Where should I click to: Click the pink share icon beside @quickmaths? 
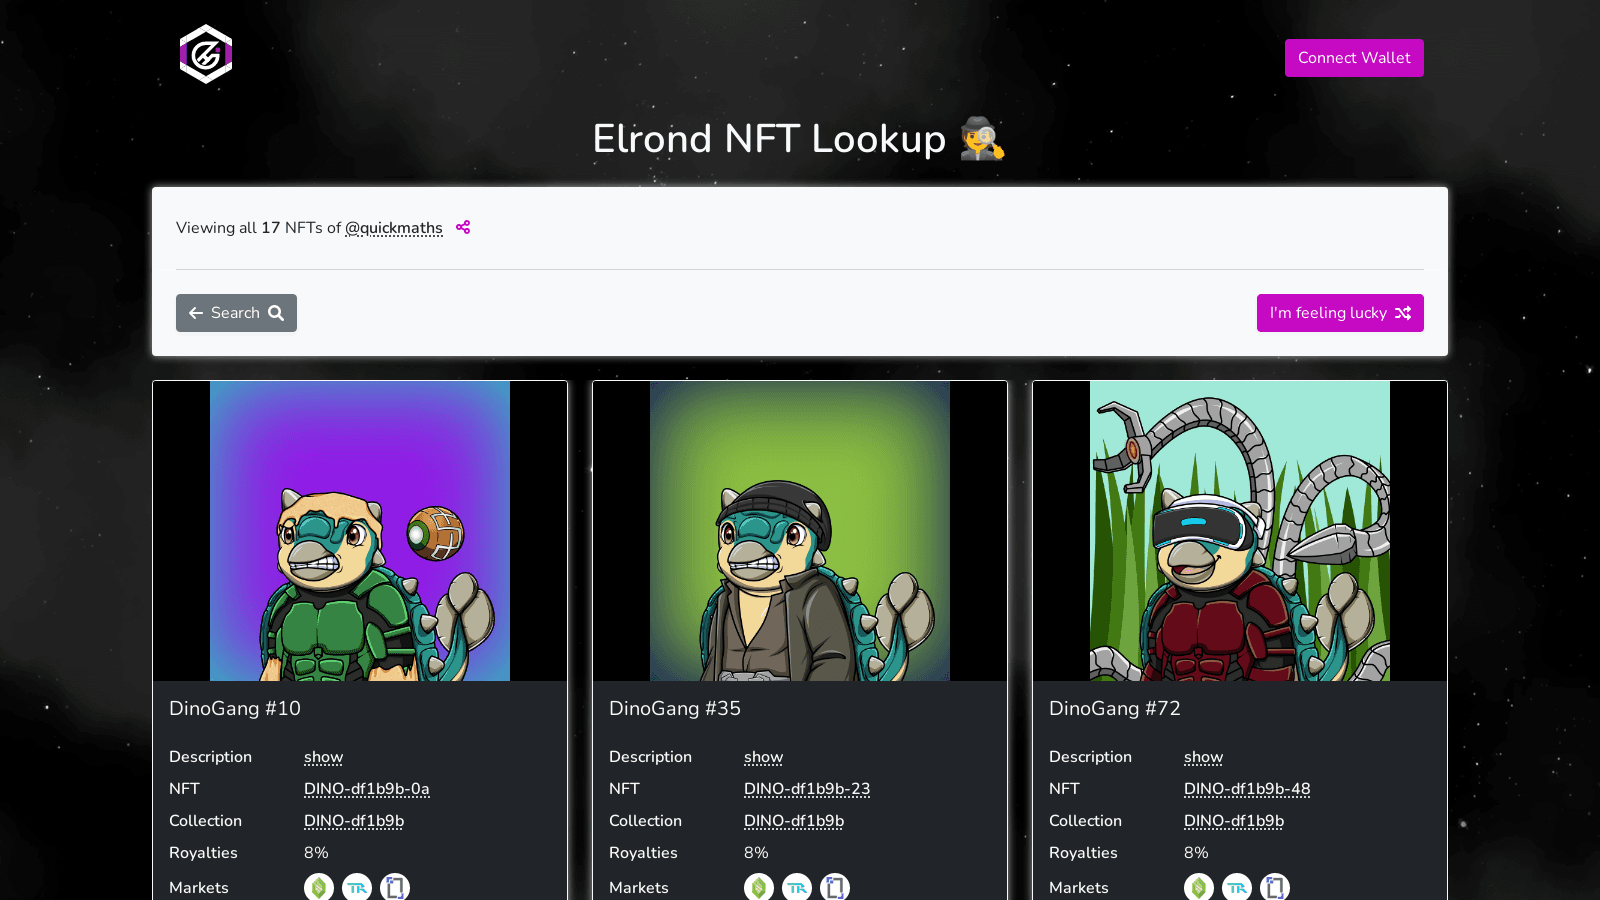pyautogui.click(x=463, y=228)
